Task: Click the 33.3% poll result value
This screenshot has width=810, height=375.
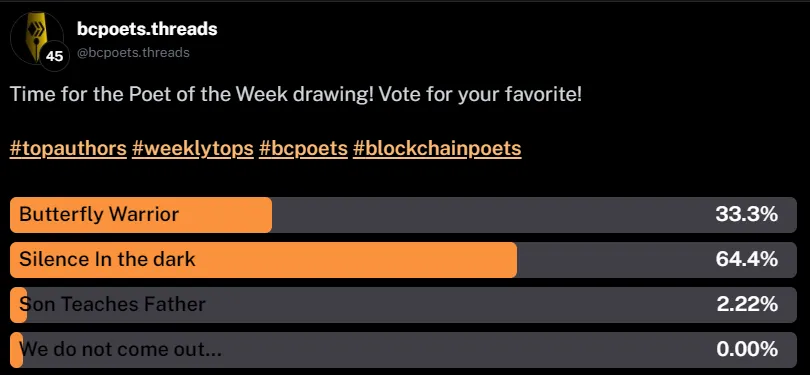Action: [747, 214]
